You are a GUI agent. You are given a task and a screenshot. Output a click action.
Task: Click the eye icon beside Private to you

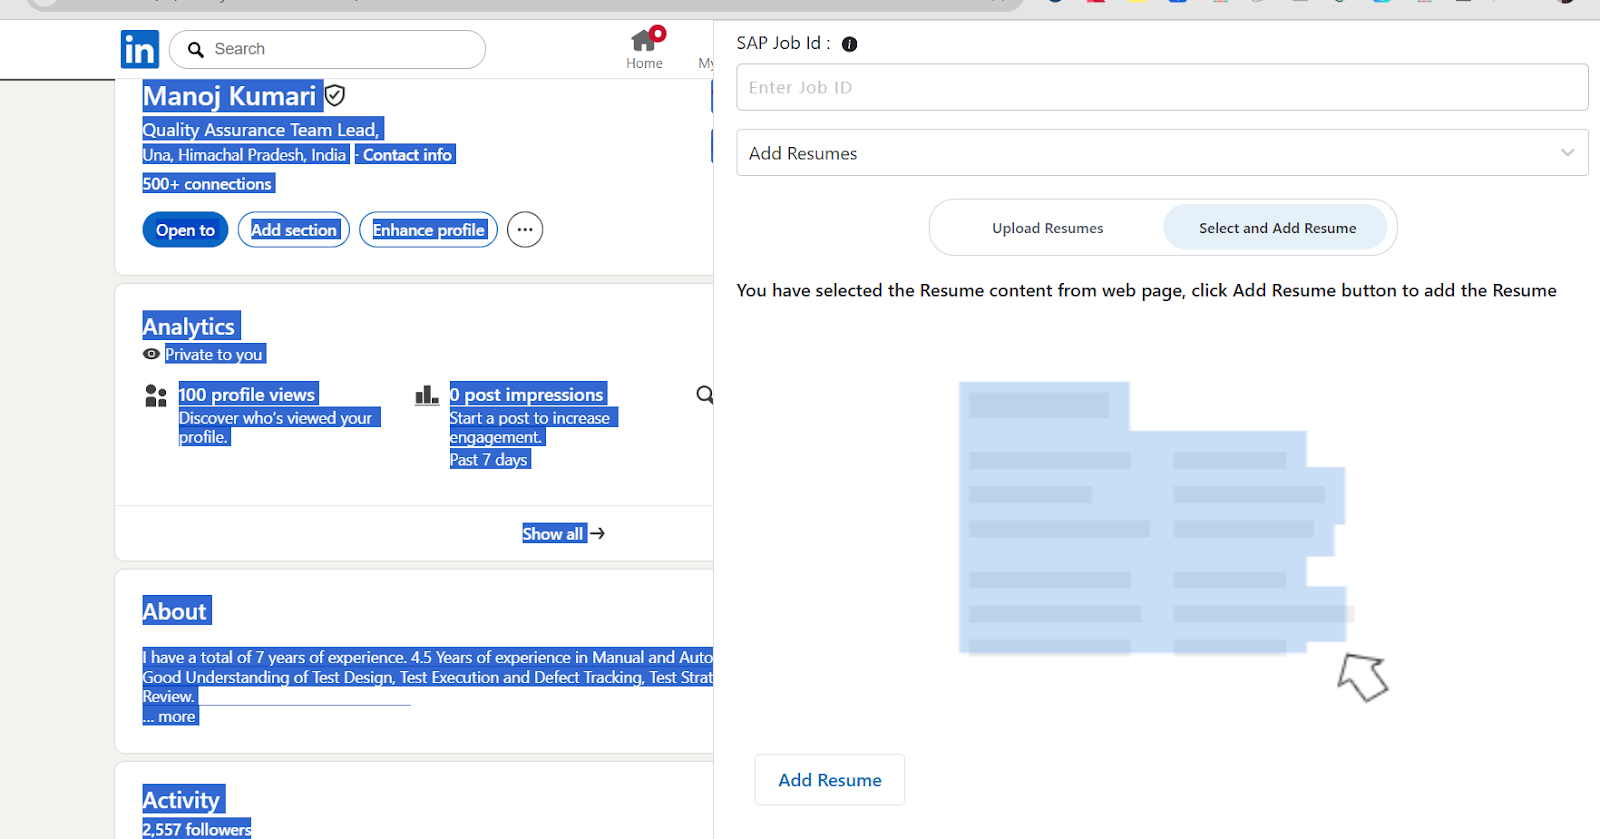point(151,354)
